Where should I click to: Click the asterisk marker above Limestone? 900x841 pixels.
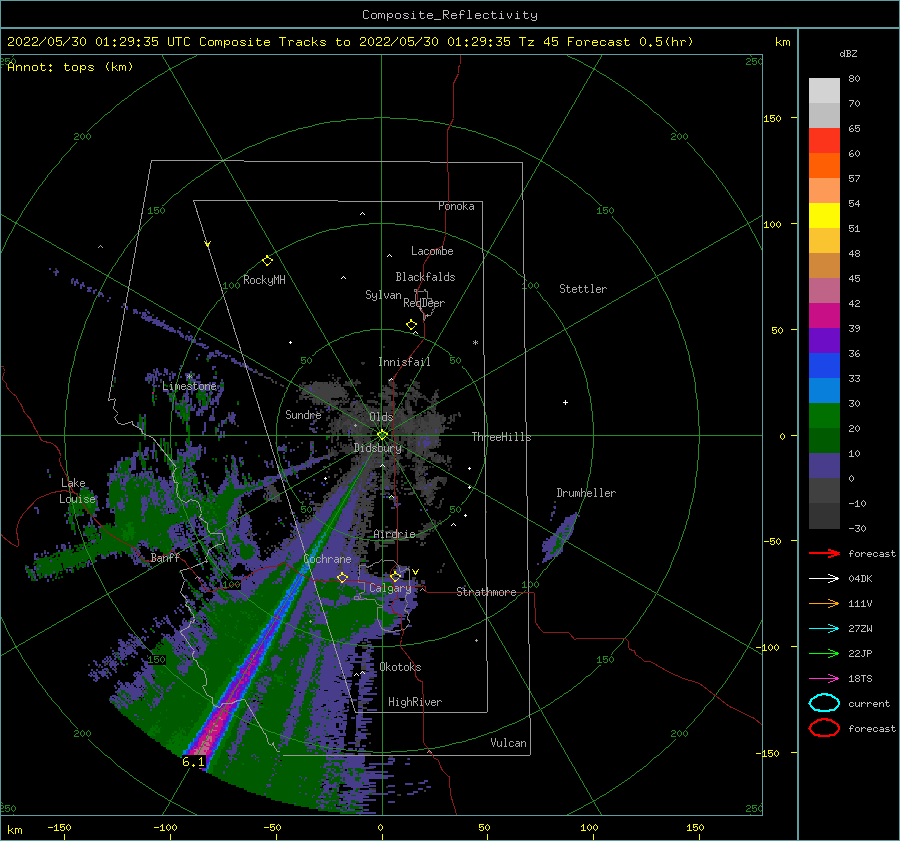(189, 377)
